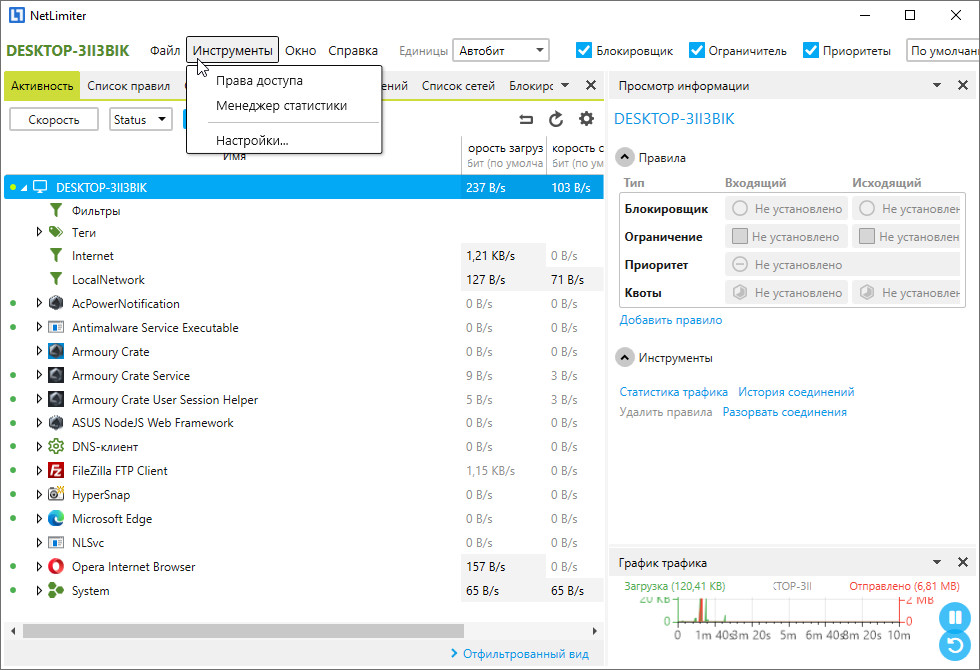
Task: Toggle the Ограничитель checkbox
Action: [698, 50]
